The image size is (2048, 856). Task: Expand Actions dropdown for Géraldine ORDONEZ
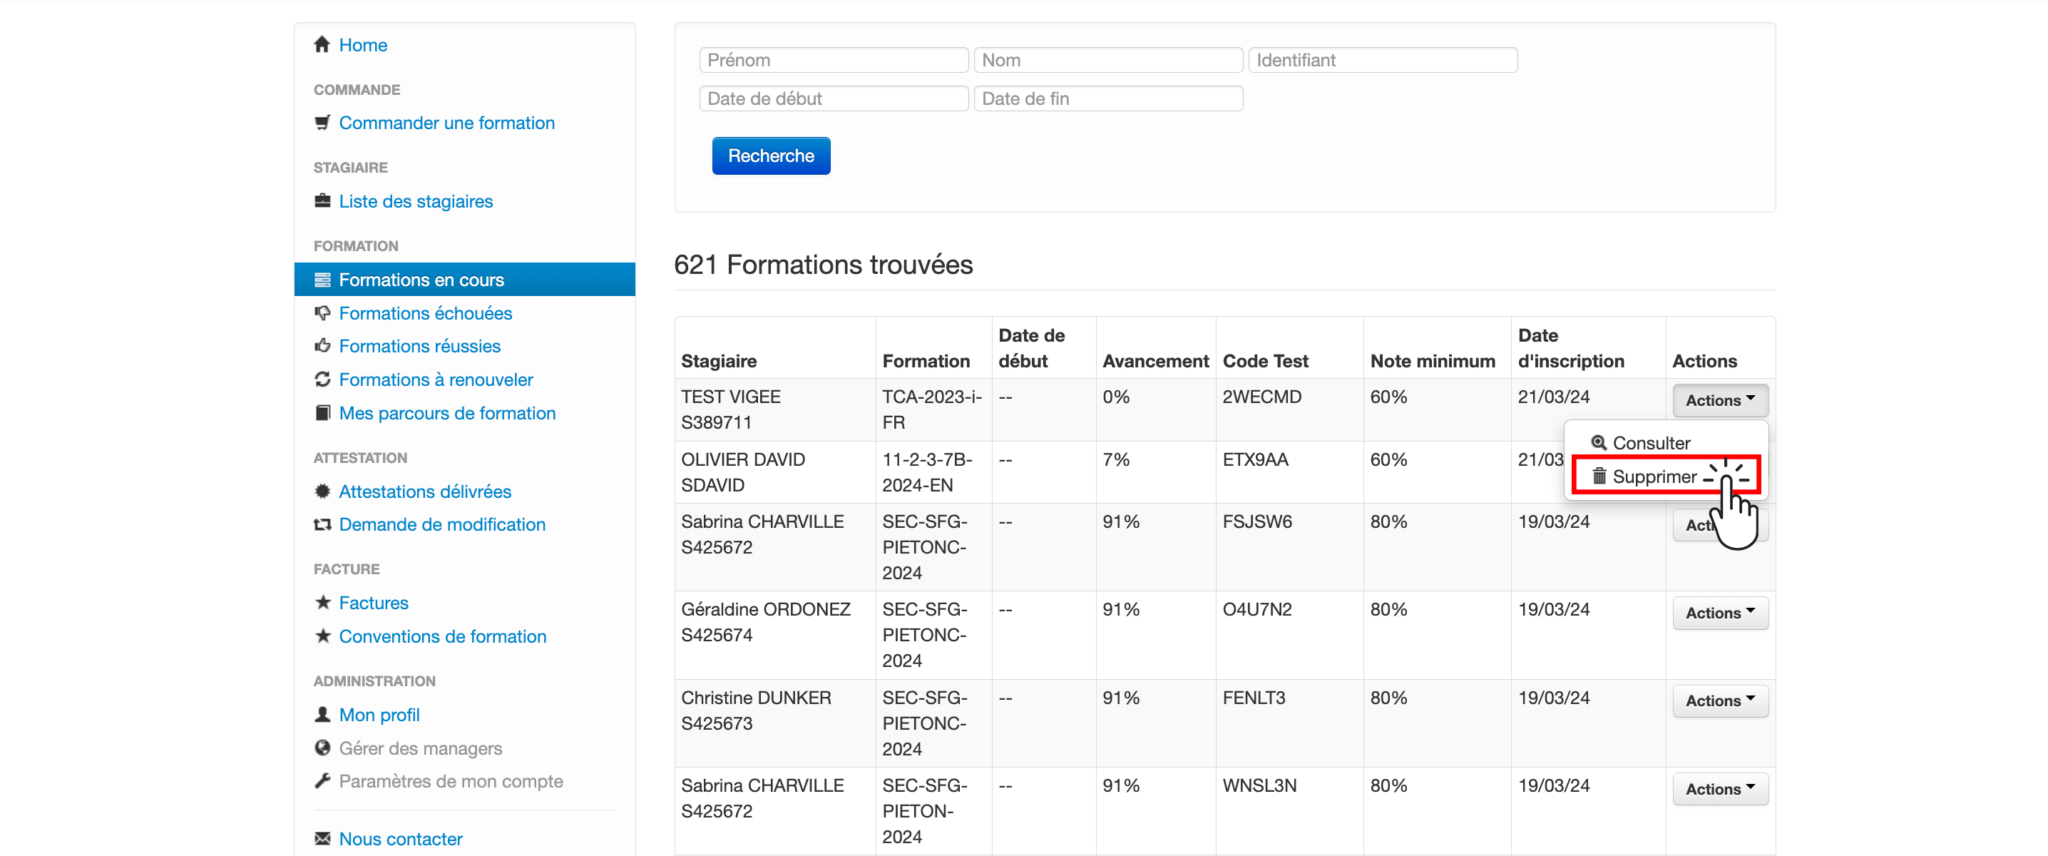click(x=1719, y=613)
